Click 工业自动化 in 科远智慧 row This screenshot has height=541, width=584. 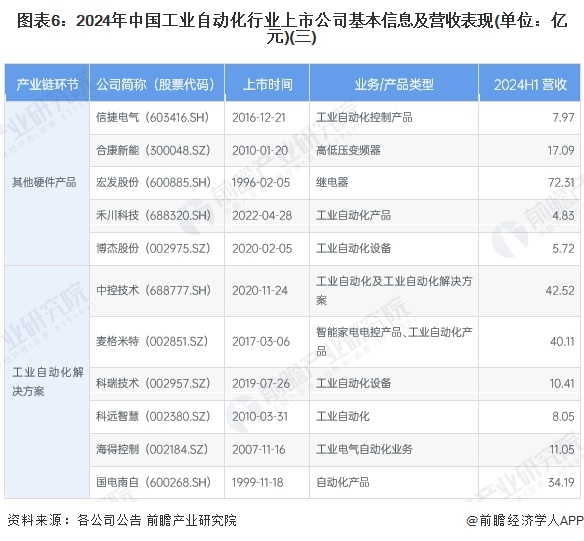pyautogui.click(x=343, y=416)
